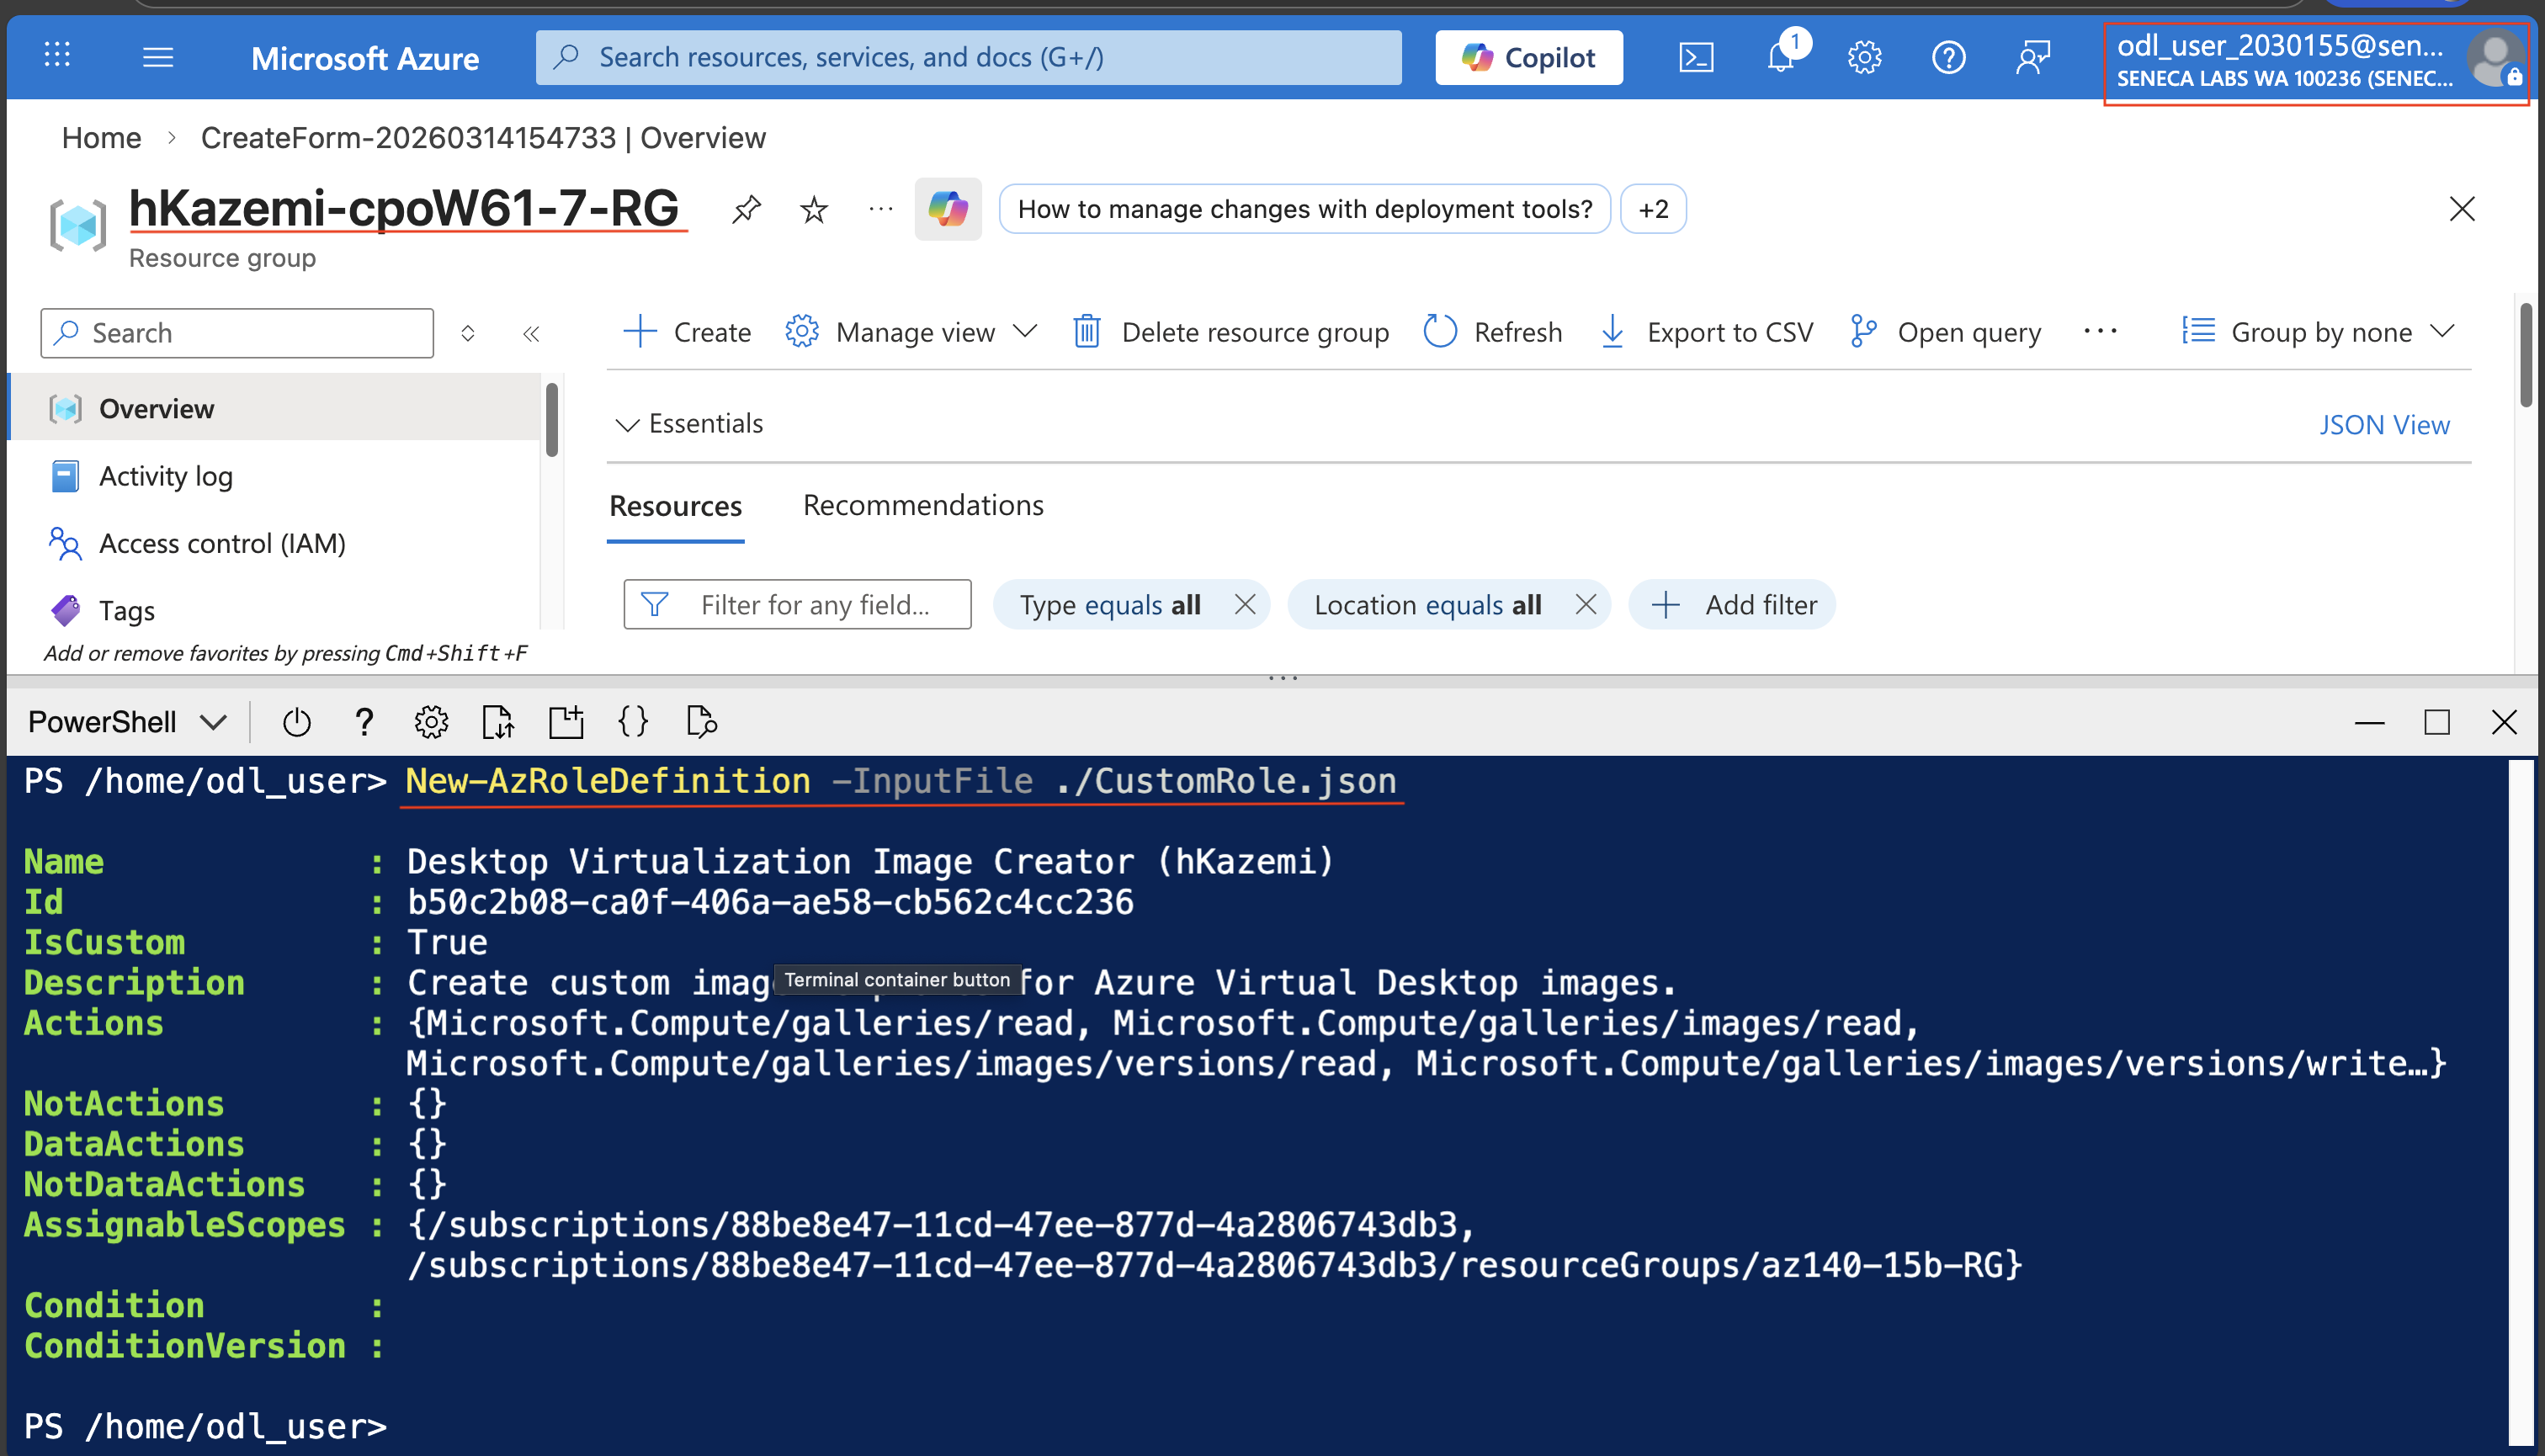Click the Export to CSV download icon

pos(1612,331)
